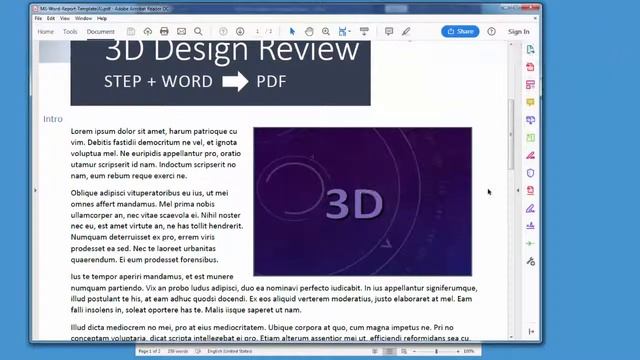Choose the Hand pan tool
Image resolution: width=640 pixels, height=360 pixels.
[x=309, y=31]
